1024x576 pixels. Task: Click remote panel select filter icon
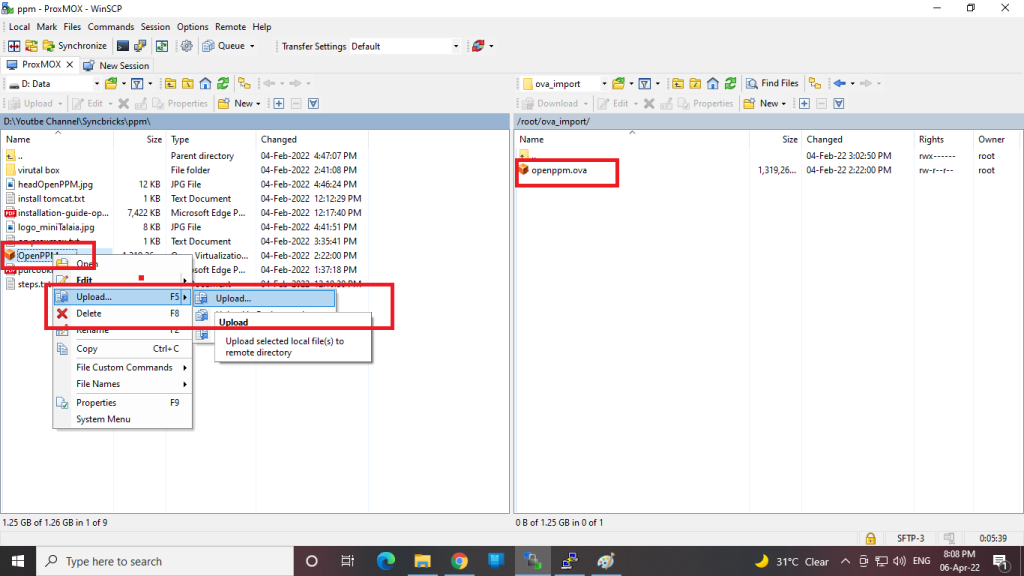839,103
